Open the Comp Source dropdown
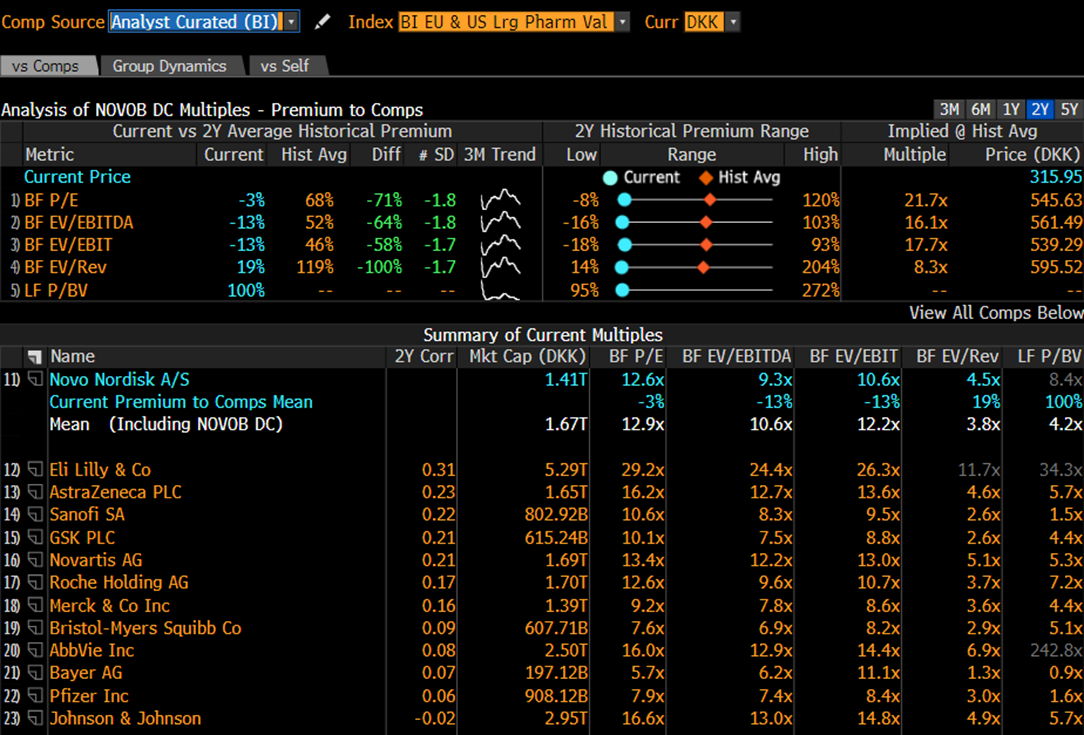Screen dimensions: 1084x735 tap(291, 22)
